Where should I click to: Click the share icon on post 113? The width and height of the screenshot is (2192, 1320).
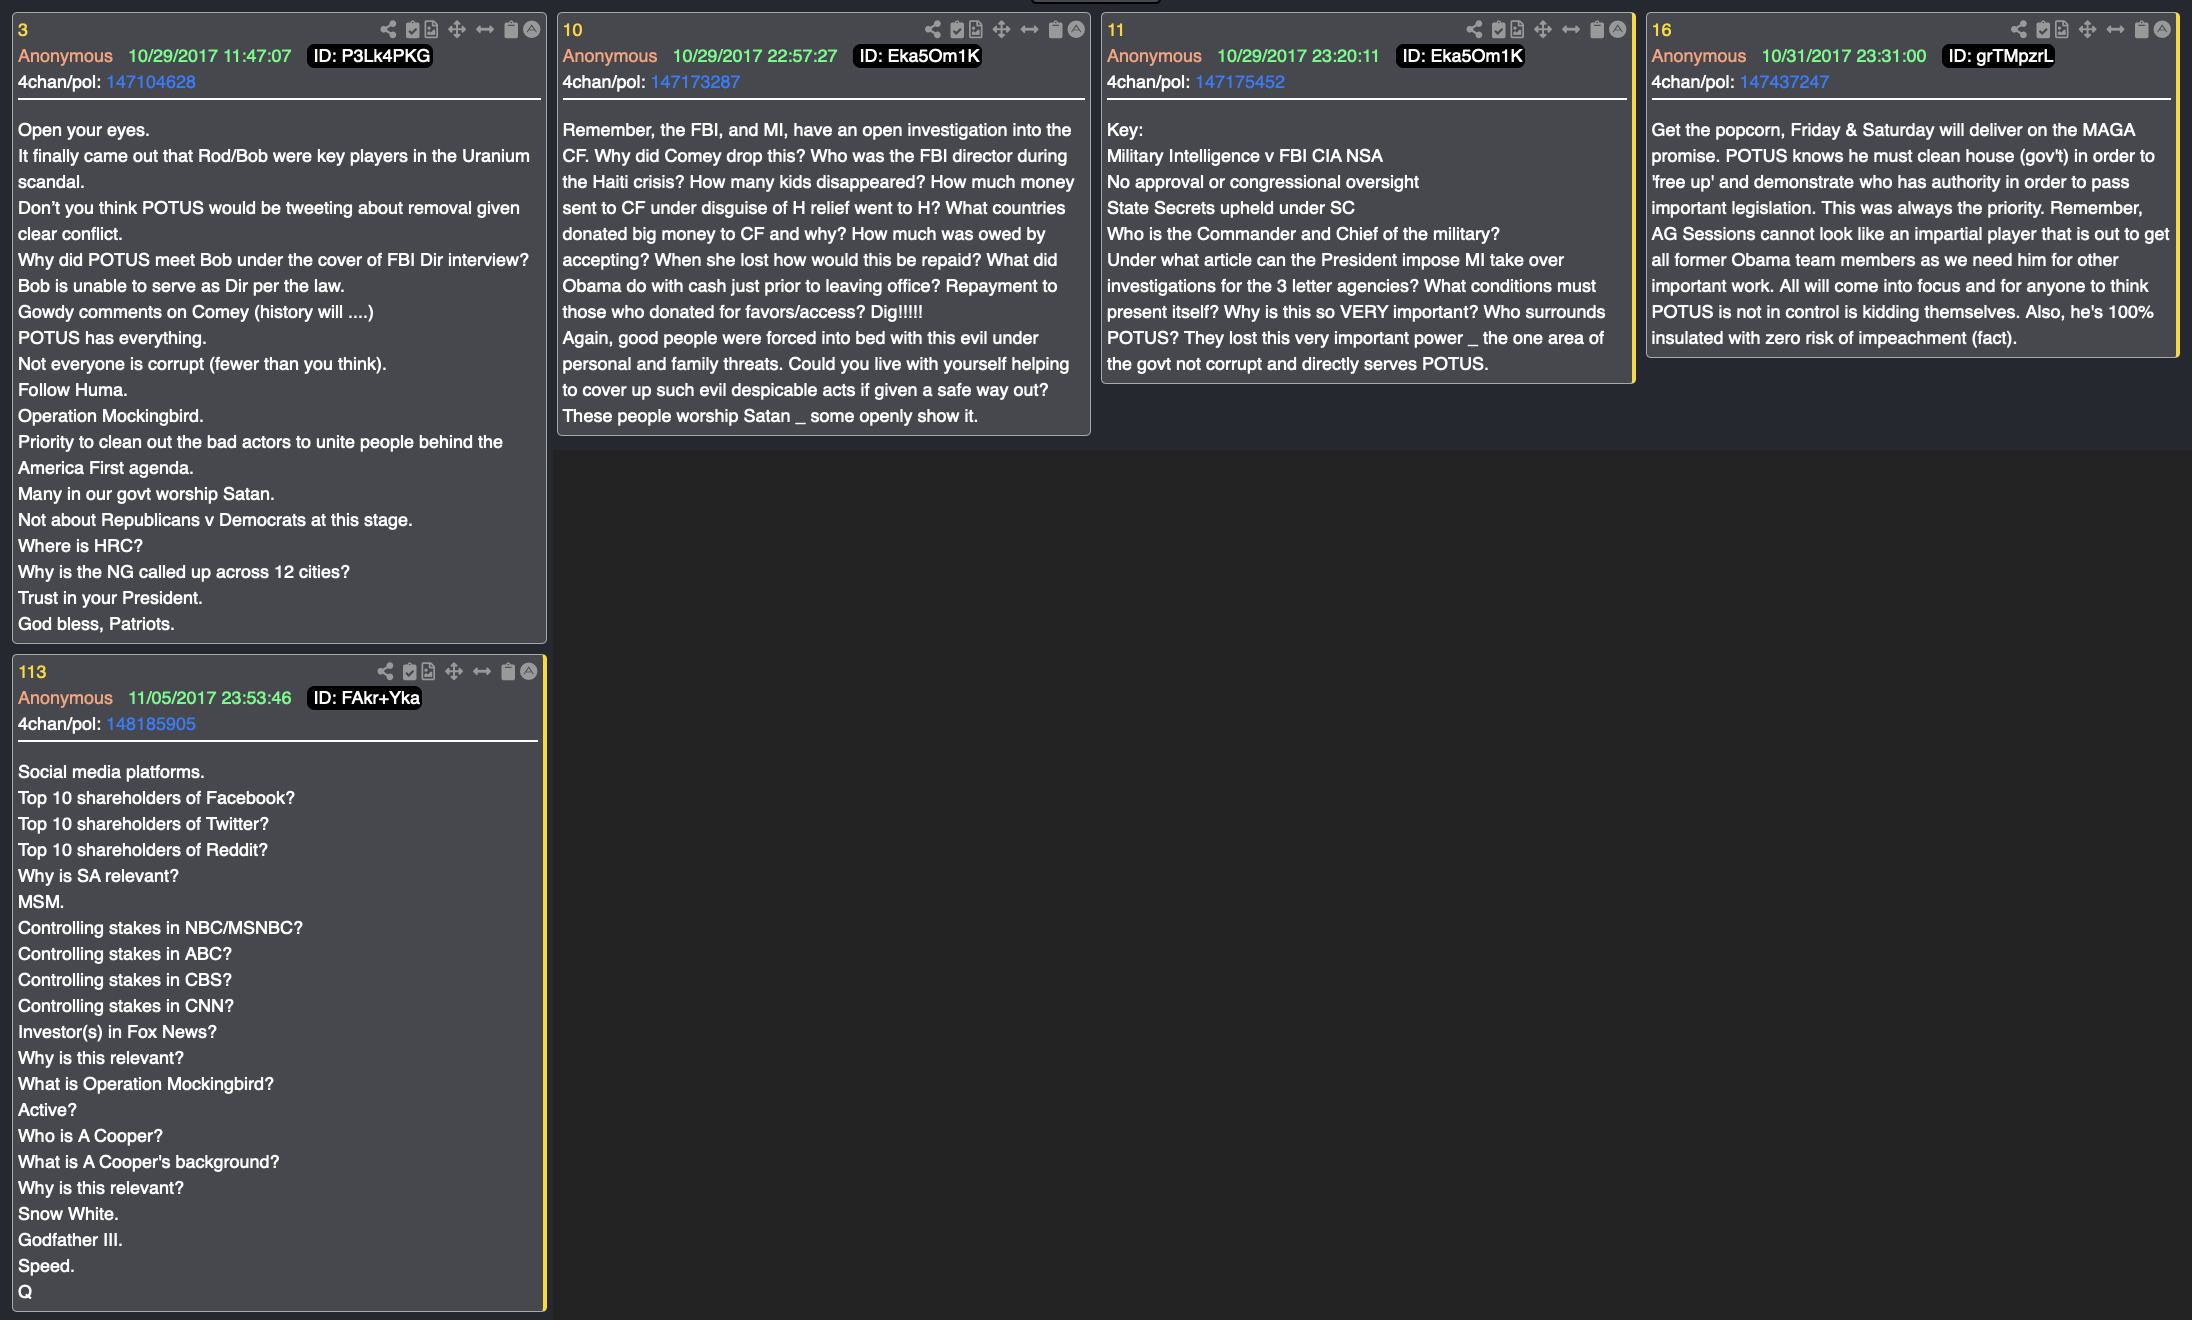[385, 672]
